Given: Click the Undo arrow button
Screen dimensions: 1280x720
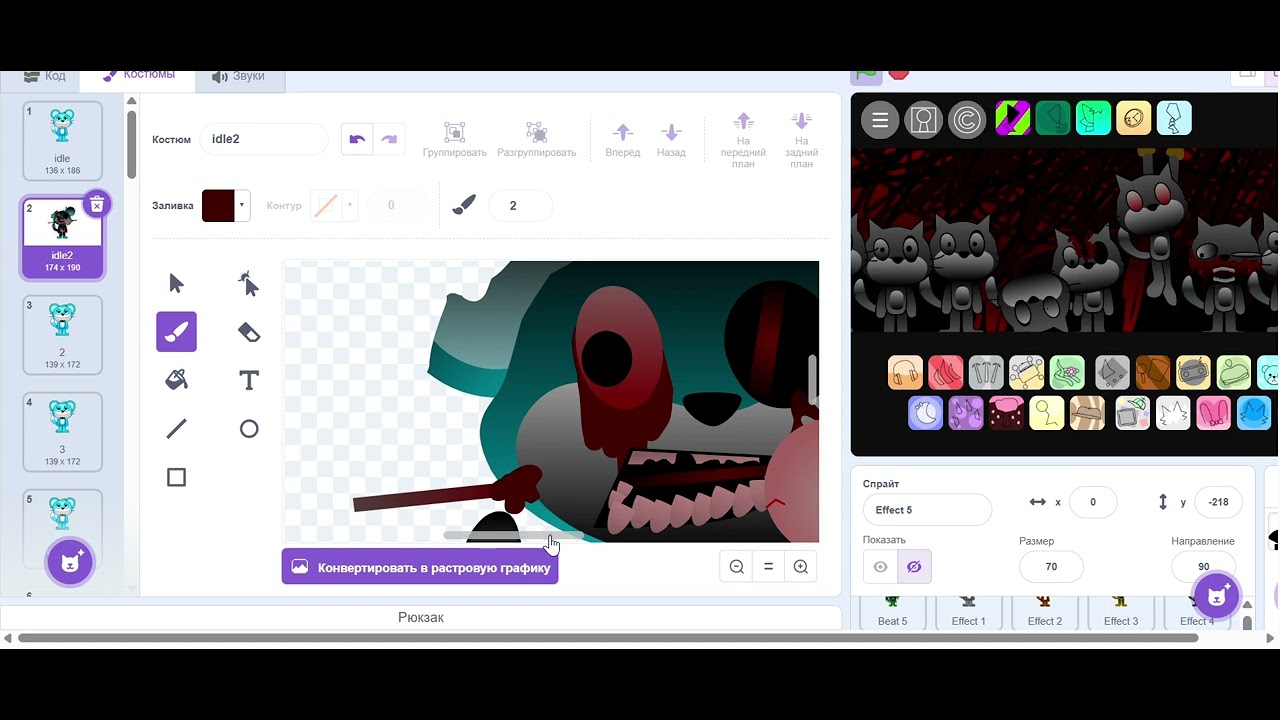Looking at the screenshot, I should (x=357, y=139).
